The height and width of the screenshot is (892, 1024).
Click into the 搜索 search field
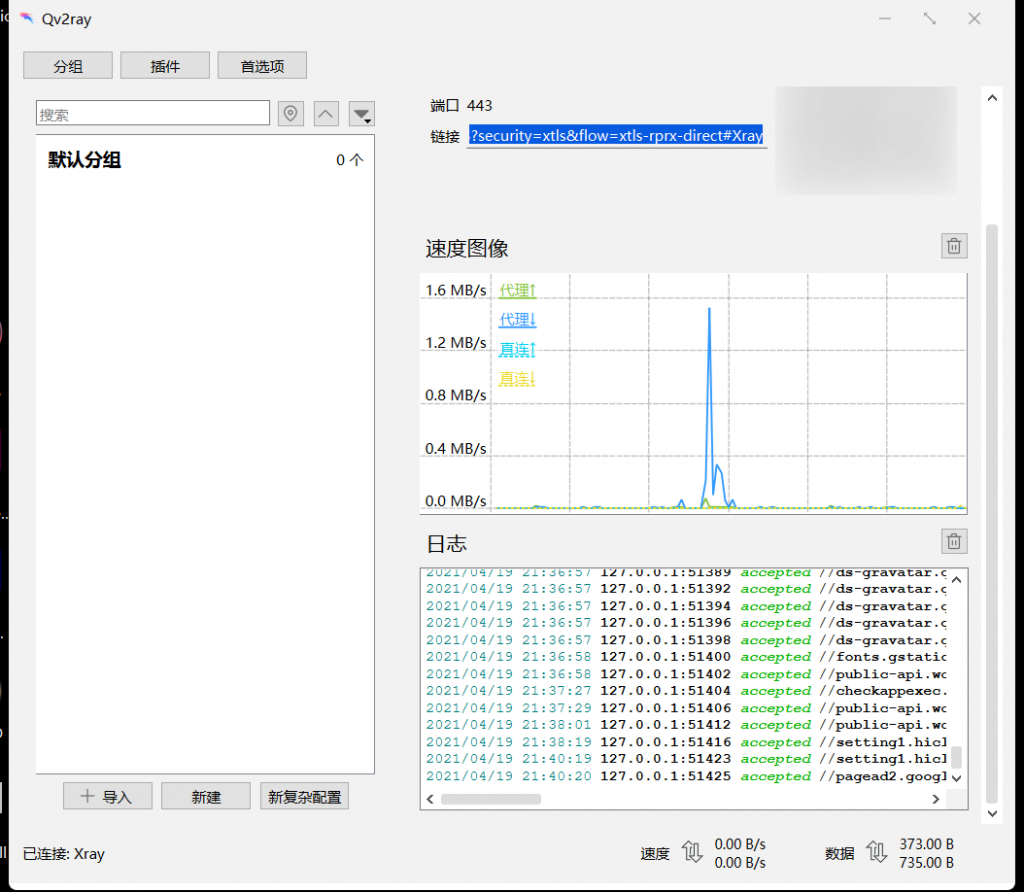pos(152,114)
